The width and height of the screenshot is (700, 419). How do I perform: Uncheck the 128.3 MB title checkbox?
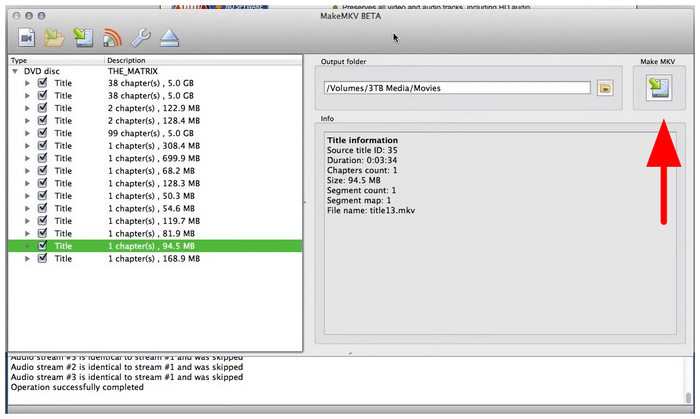(x=42, y=183)
